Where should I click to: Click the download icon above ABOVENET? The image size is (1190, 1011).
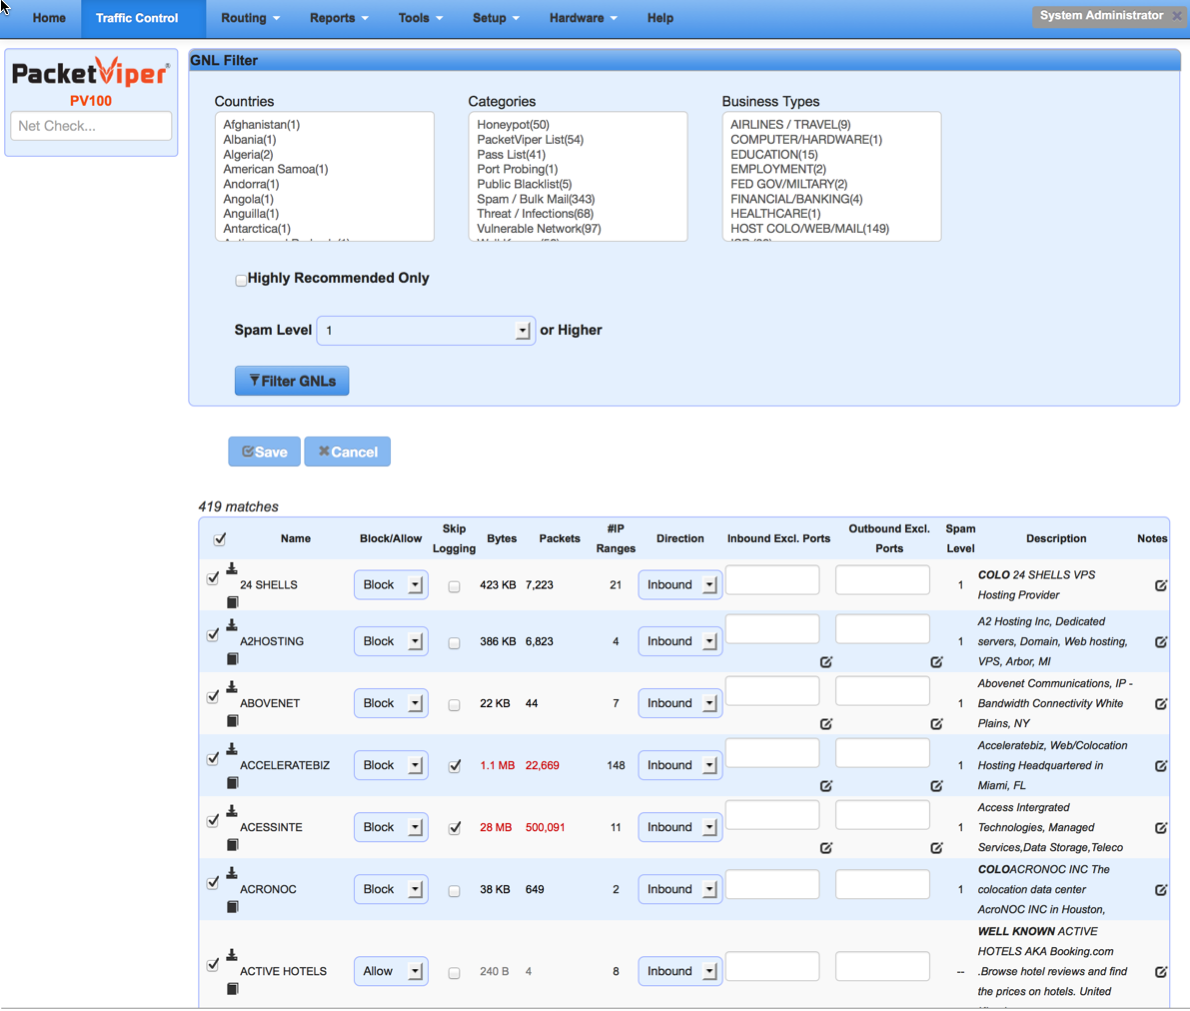(232, 687)
